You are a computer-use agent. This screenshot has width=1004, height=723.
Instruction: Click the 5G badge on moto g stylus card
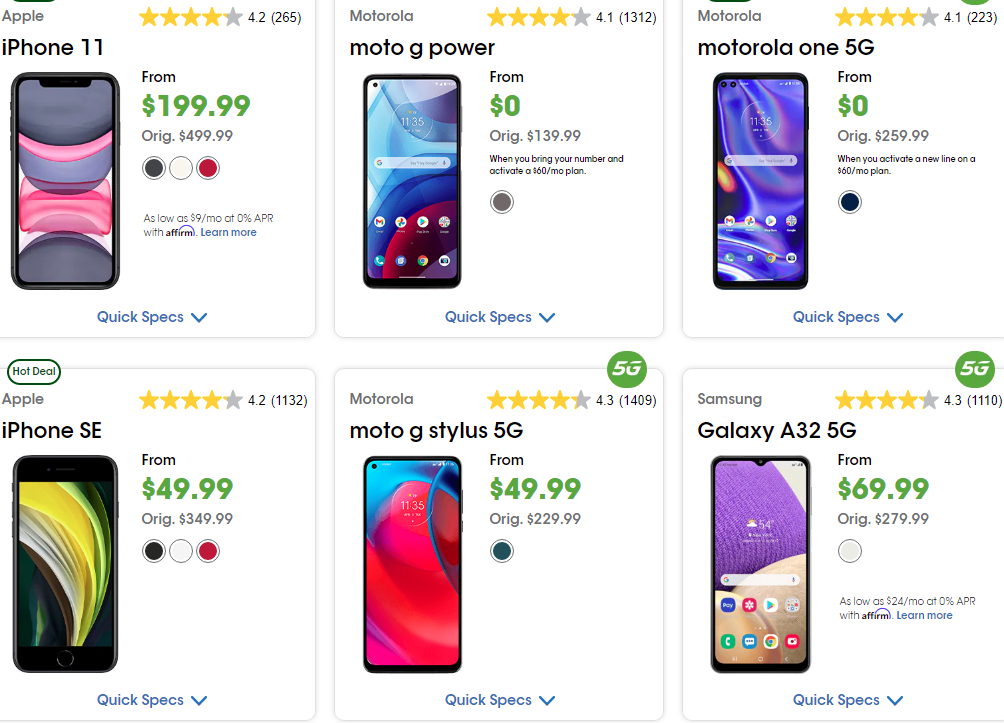[627, 368]
